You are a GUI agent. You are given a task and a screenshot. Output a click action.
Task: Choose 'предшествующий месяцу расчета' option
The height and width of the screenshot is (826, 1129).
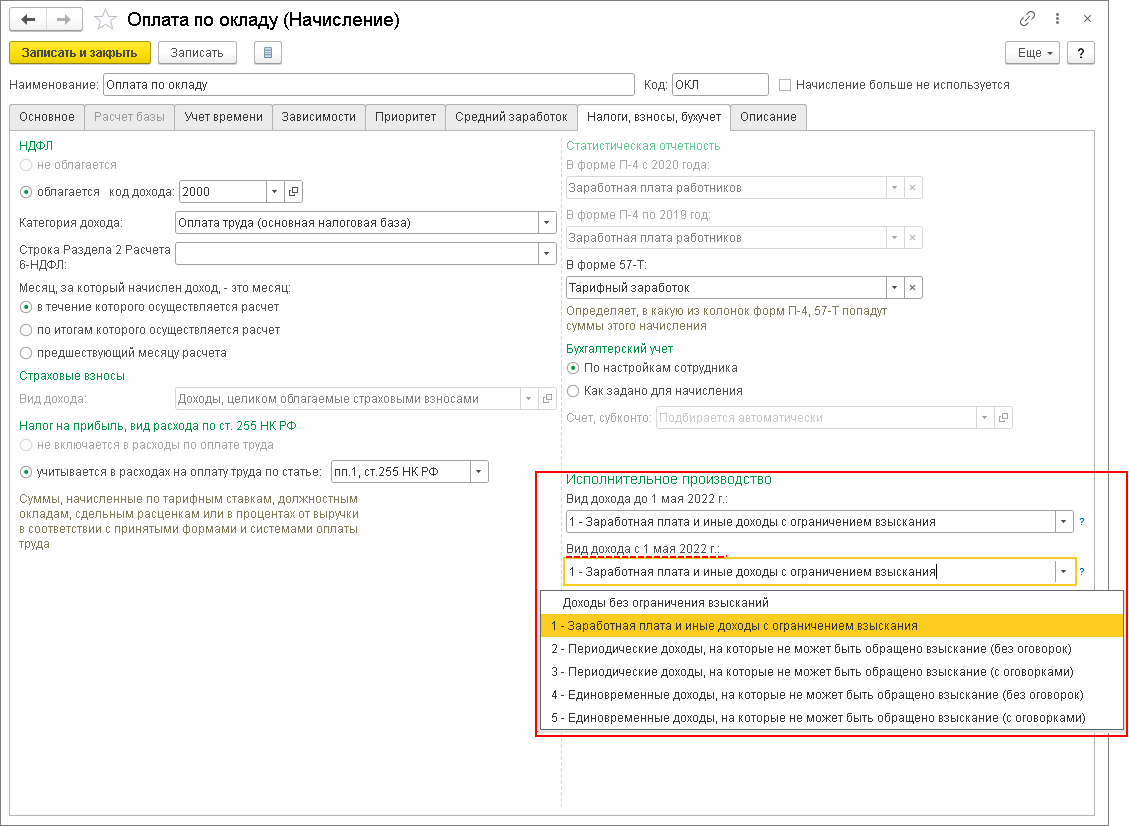click(26, 353)
